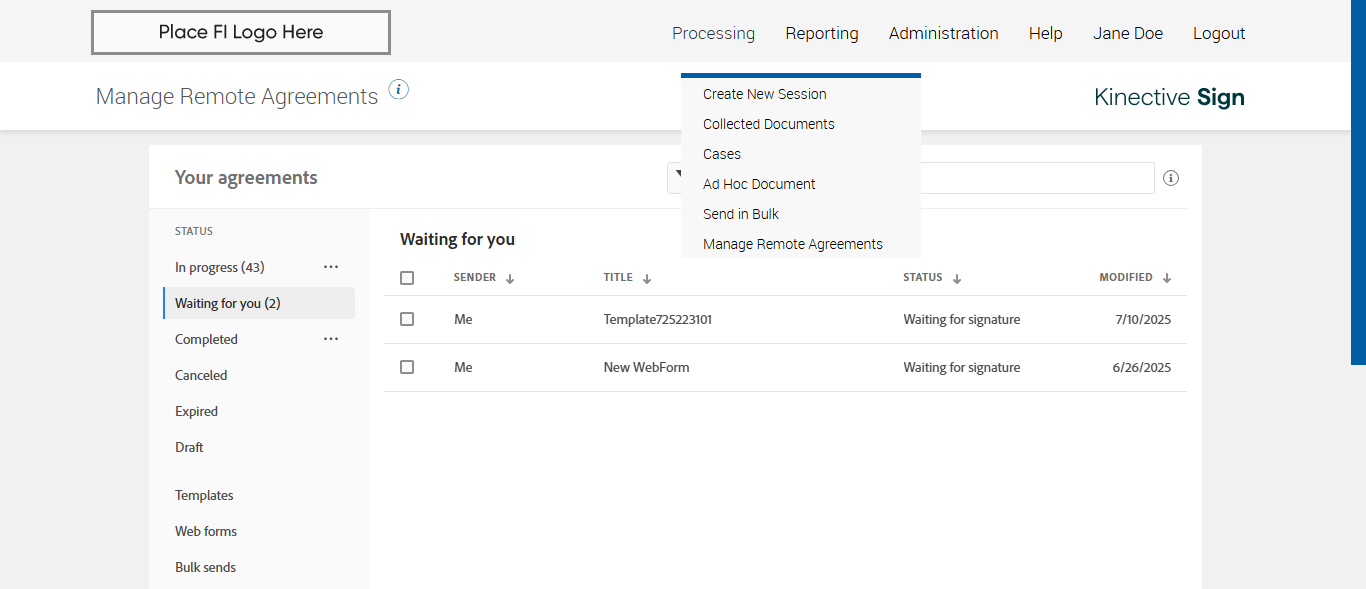The image size is (1366, 589).
Task: Expand the In progress more-options ellipsis
Action: 331,267
